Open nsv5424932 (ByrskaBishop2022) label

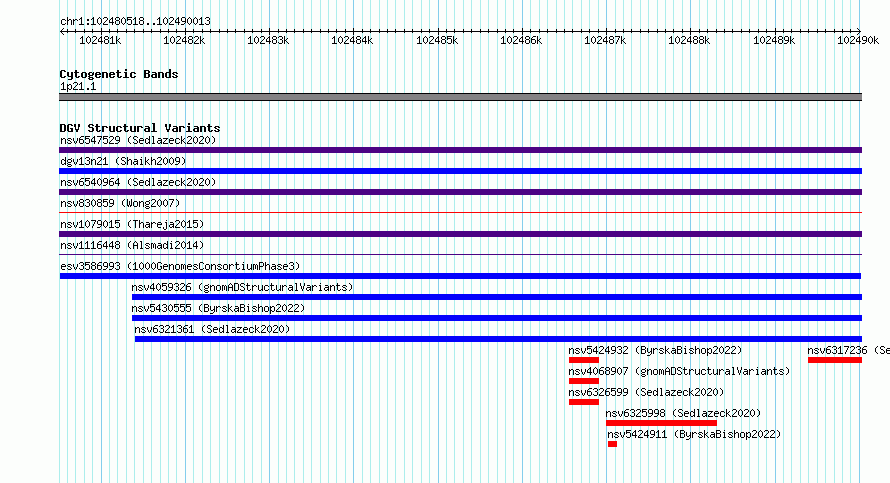pyautogui.click(x=655, y=350)
